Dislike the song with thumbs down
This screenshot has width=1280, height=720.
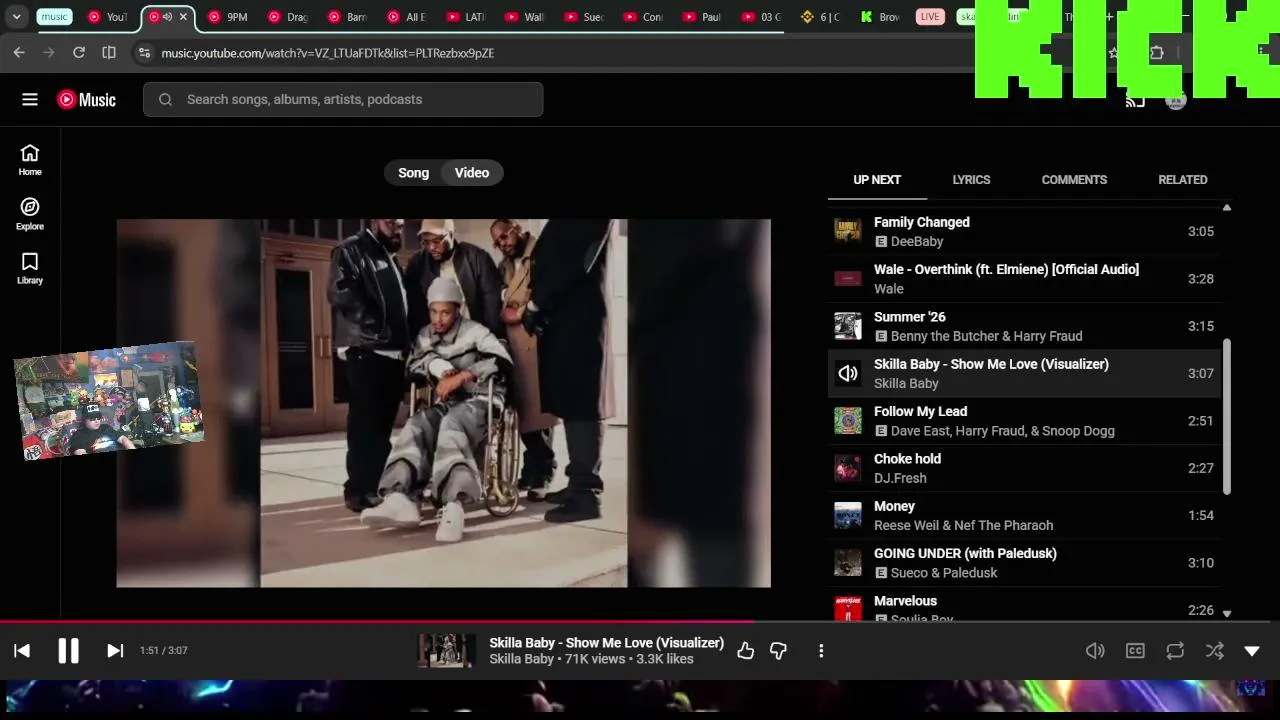778,651
